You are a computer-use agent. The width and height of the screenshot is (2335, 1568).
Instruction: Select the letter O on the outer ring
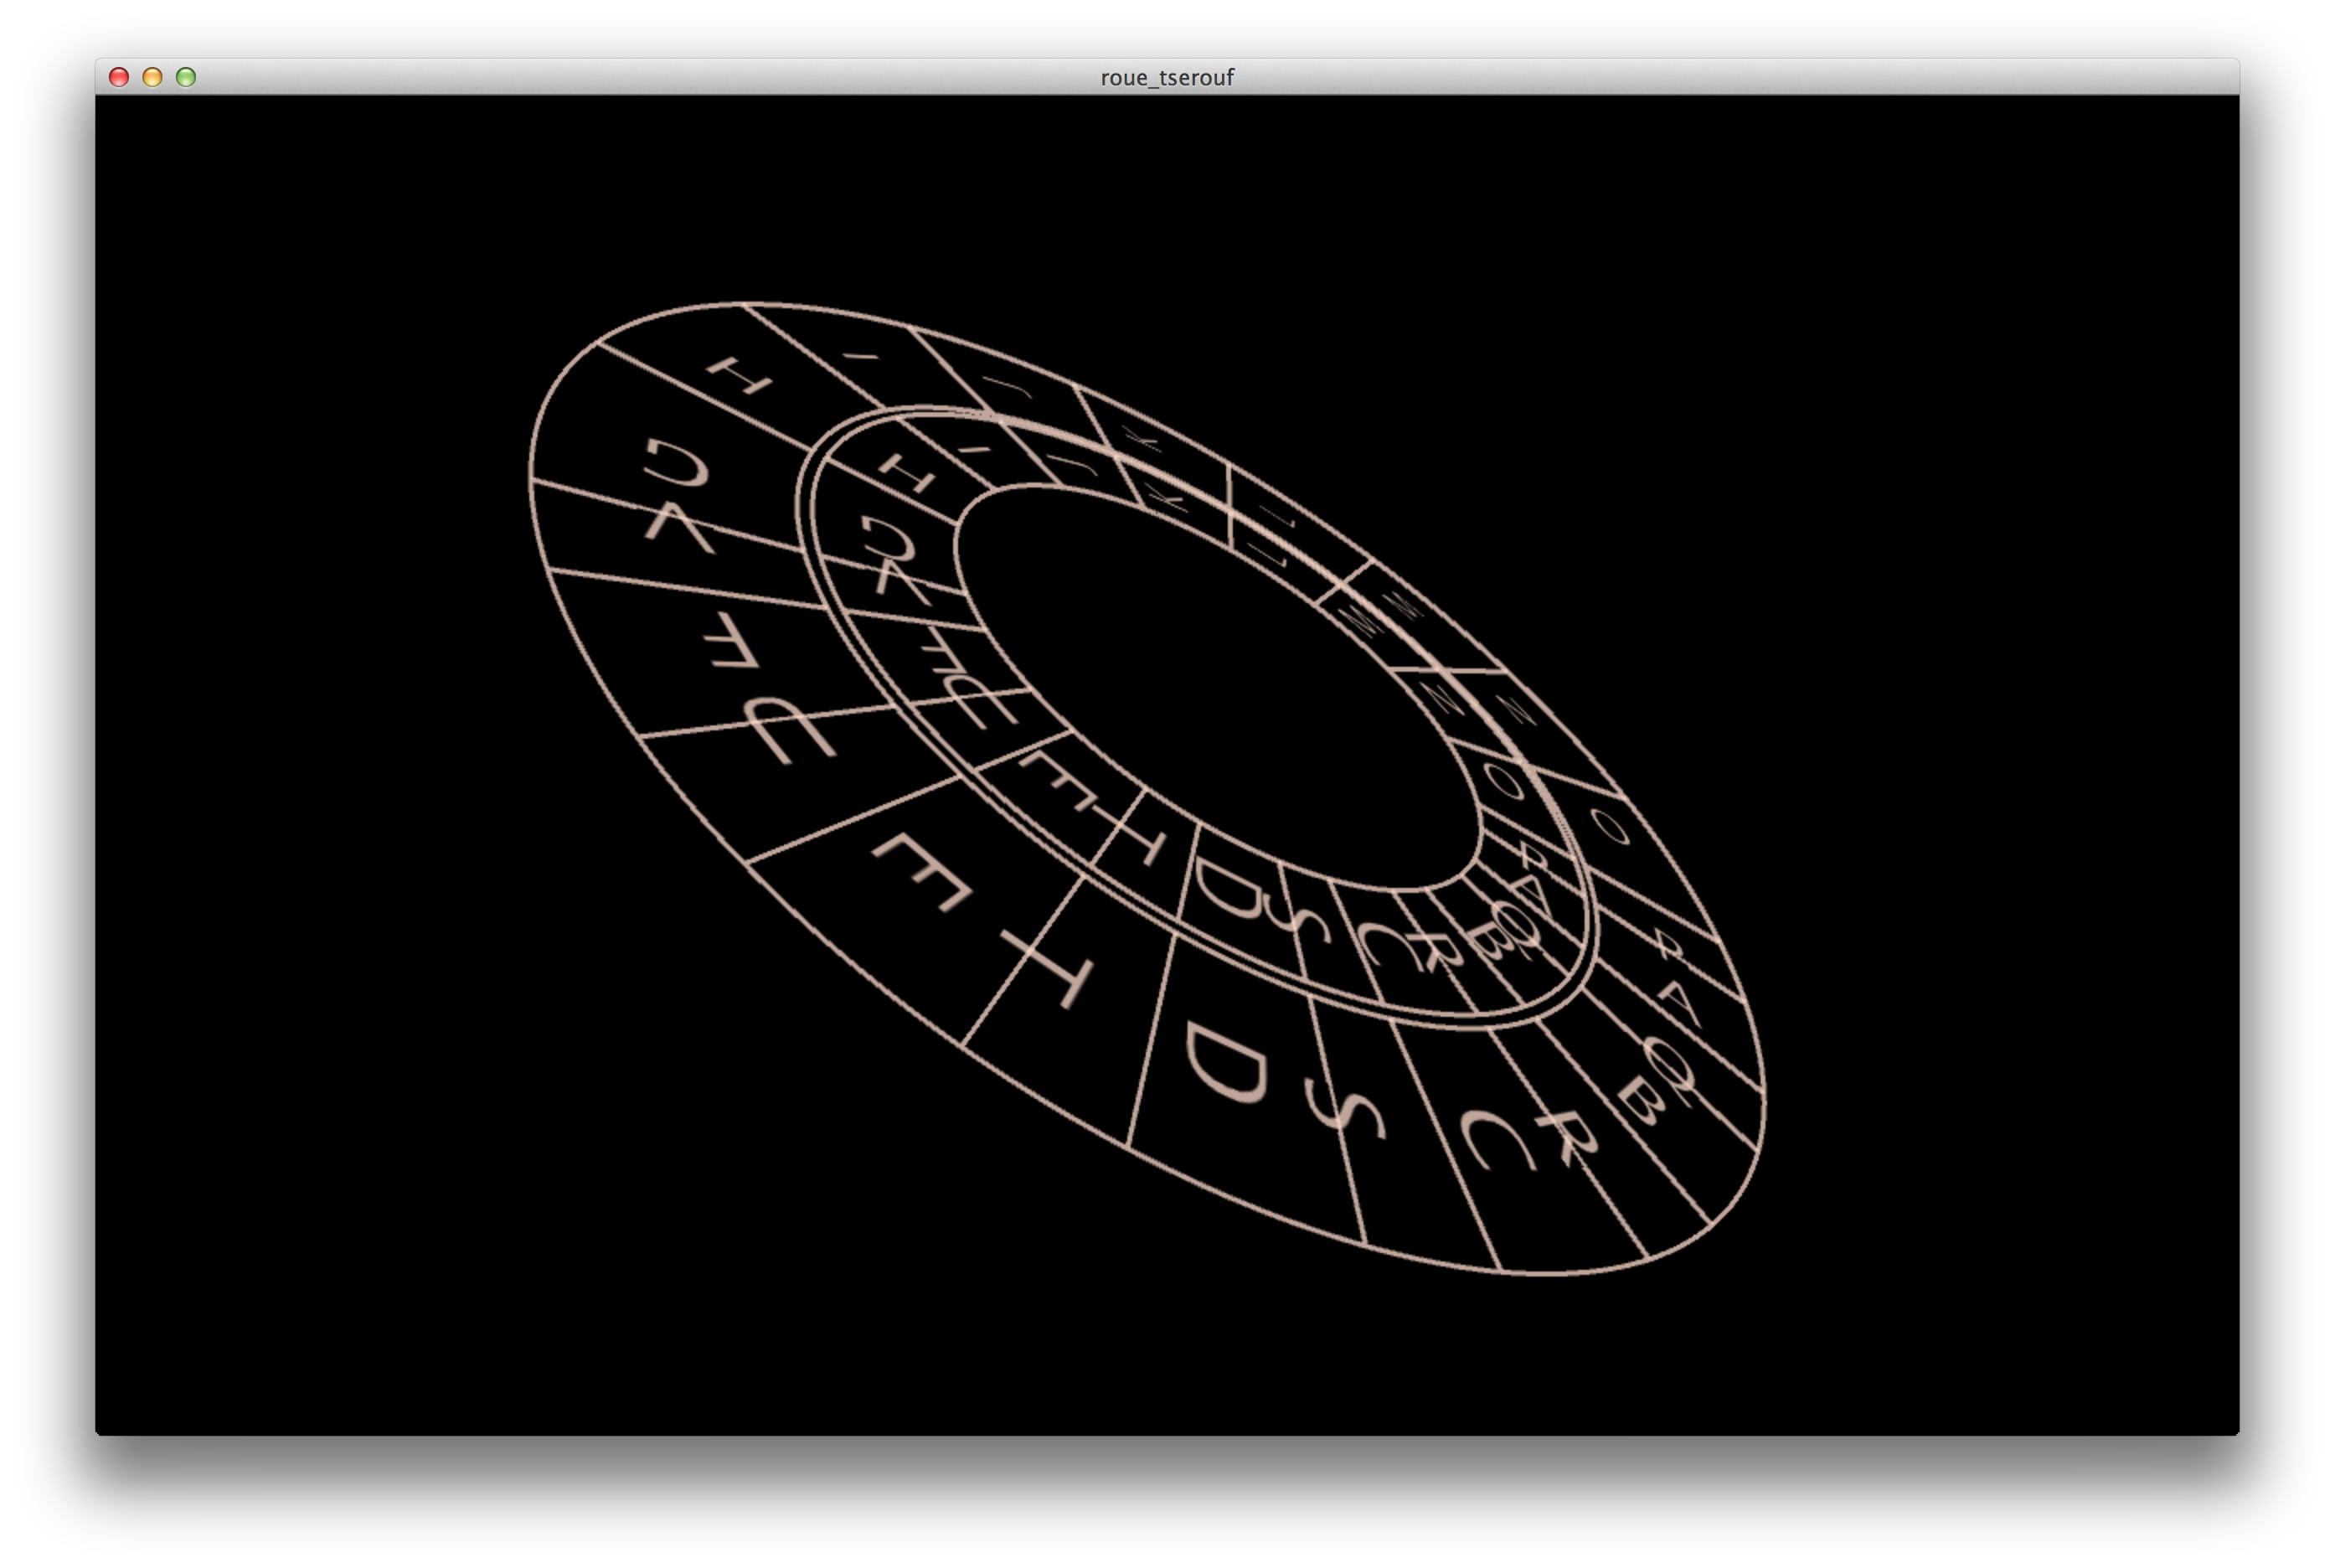(1610, 827)
